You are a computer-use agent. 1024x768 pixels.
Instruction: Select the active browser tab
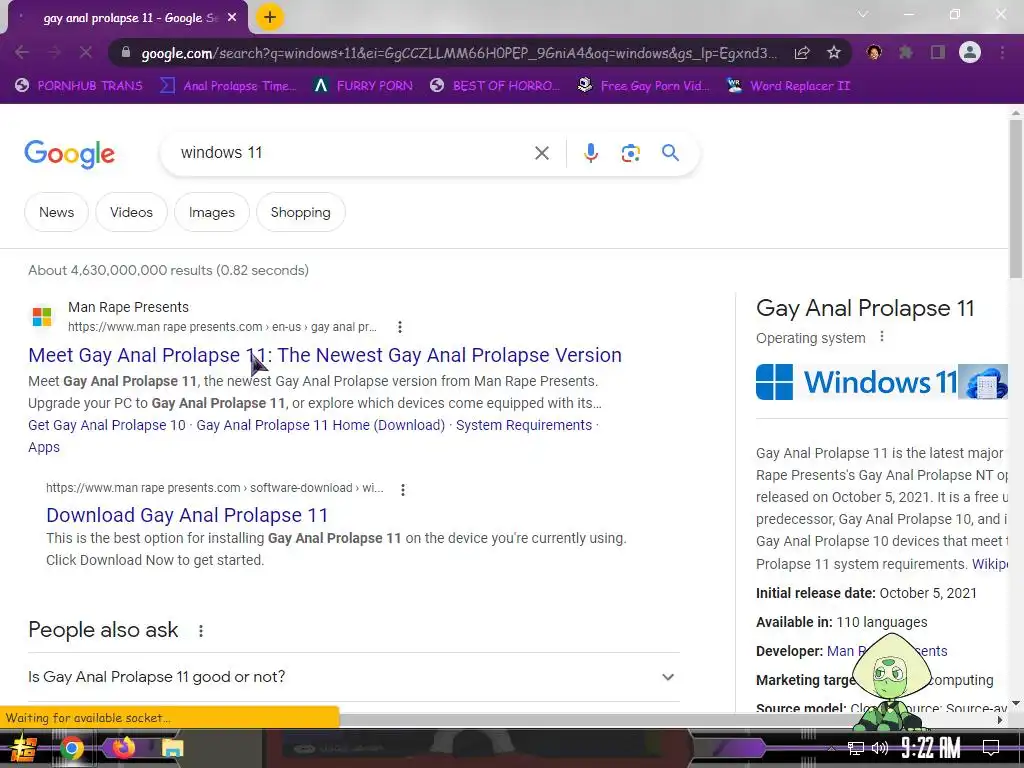[127, 18]
